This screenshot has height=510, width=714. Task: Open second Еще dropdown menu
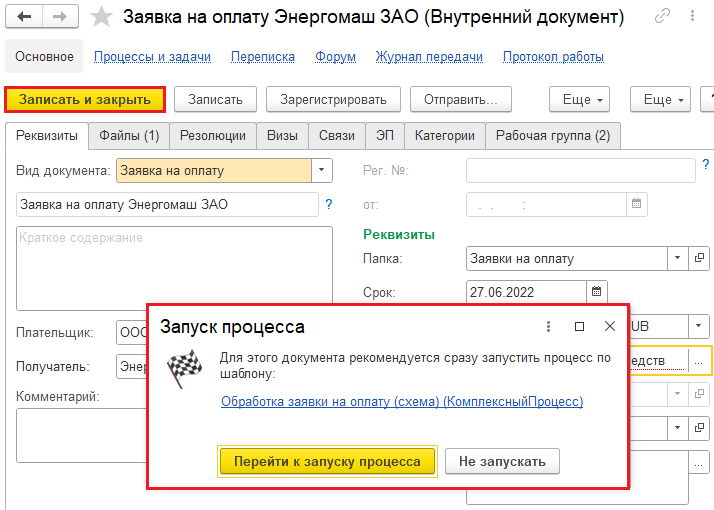660,99
